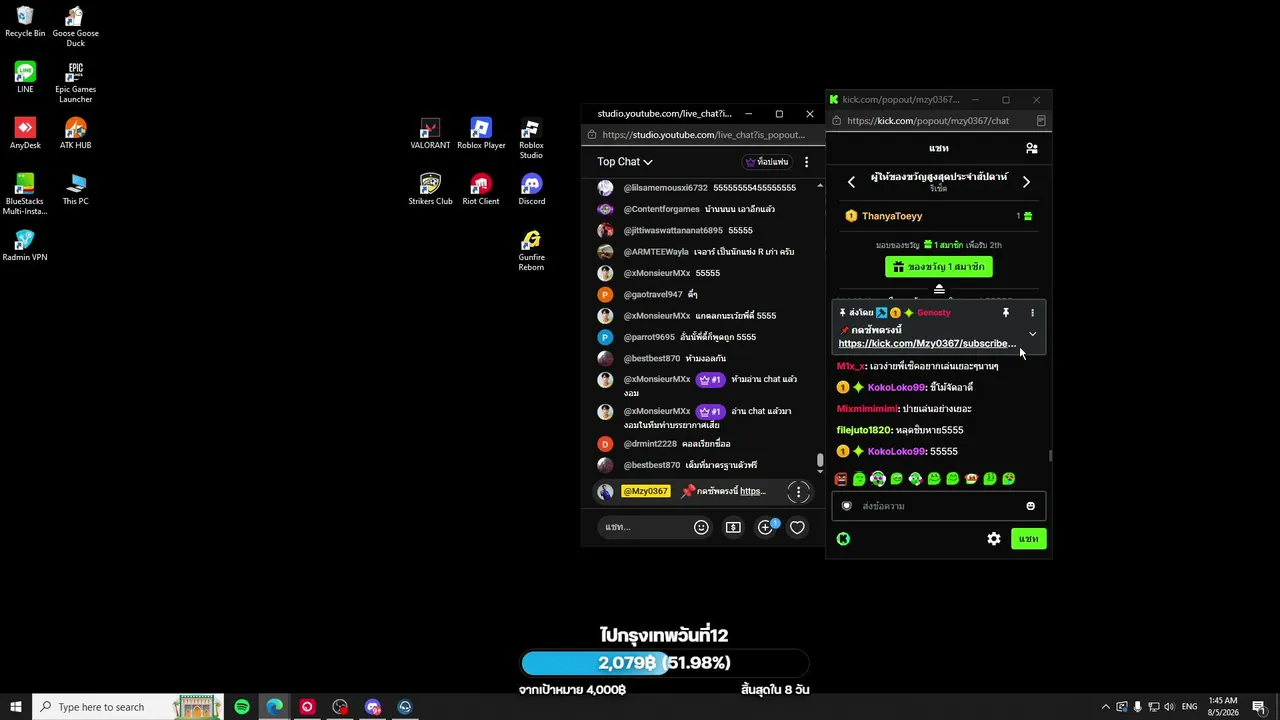Click the Windows taskbar search box
The width and height of the screenshot is (1280, 720).
pos(126,707)
